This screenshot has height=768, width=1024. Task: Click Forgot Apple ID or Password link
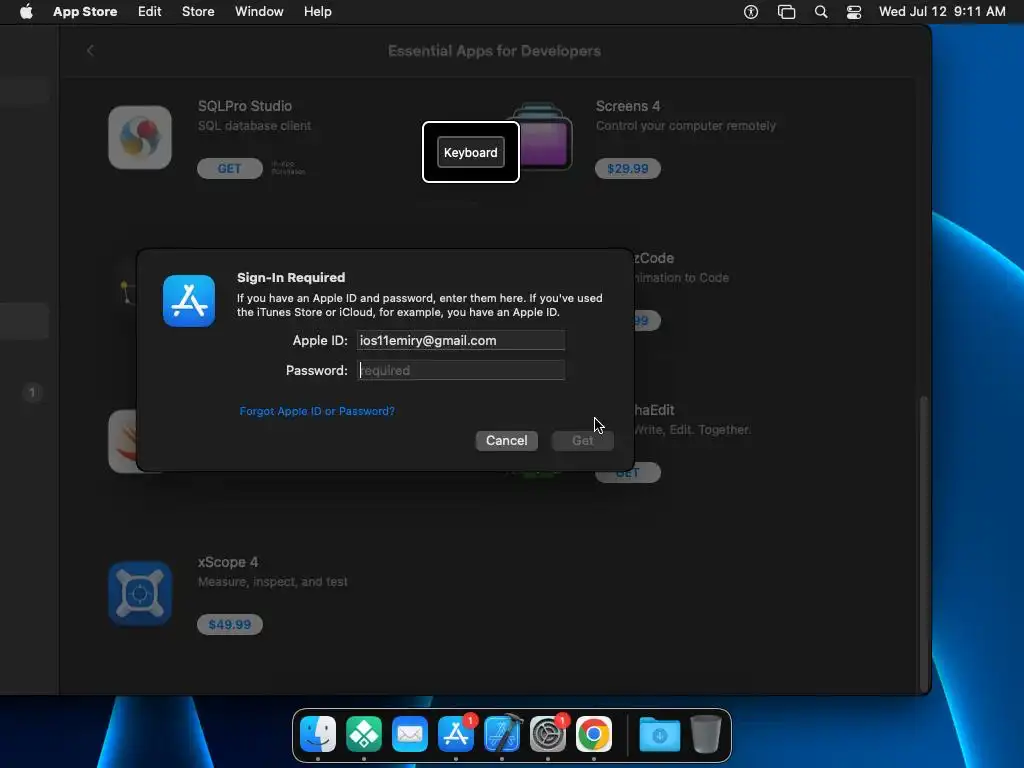[x=317, y=411]
